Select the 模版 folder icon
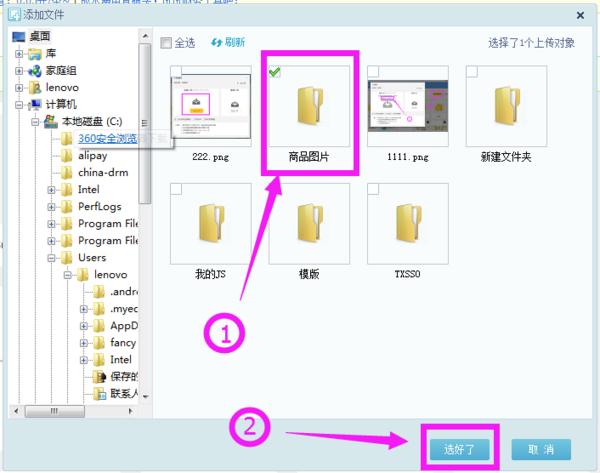Image resolution: width=600 pixels, height=473 pixels. click(308, 222)
